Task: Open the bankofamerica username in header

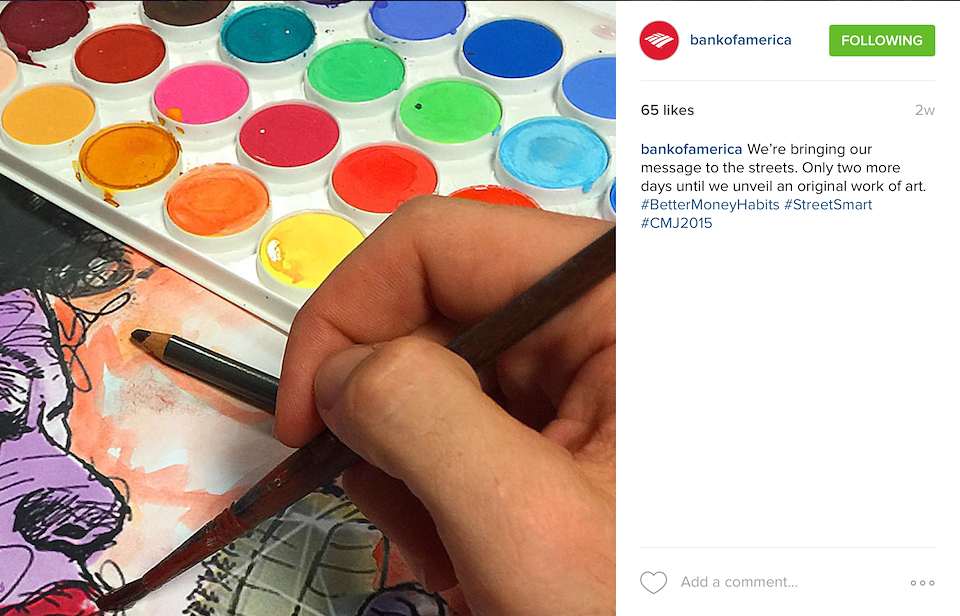Action: (x=740, y=40)
